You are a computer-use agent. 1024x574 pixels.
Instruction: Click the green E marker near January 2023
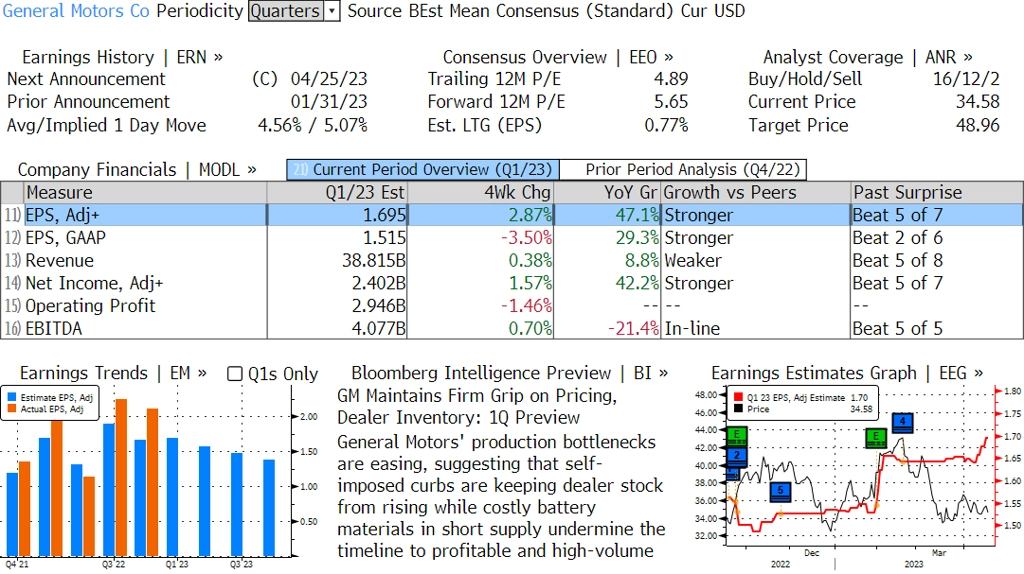click(x=876, y=438)
